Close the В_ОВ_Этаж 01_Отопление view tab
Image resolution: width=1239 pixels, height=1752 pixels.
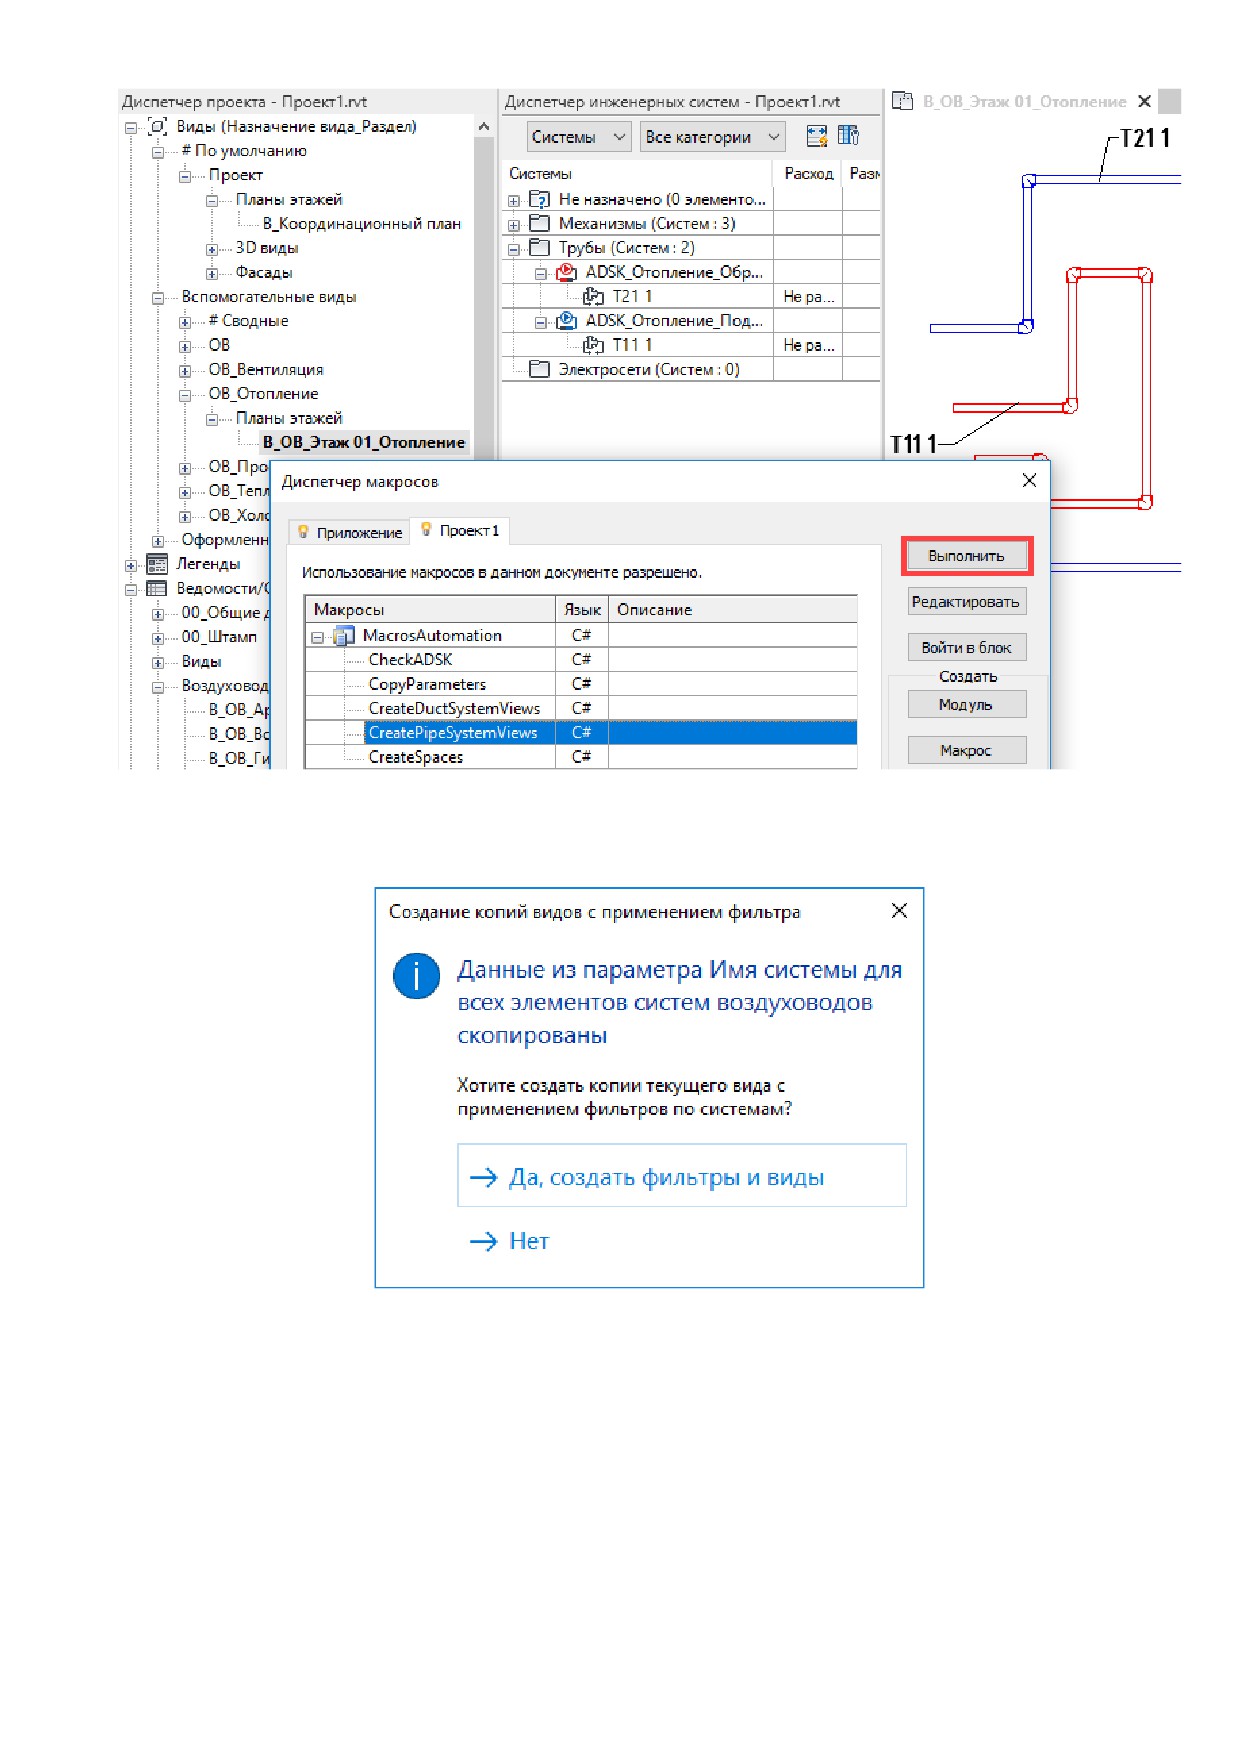(x=1145, y=101)
